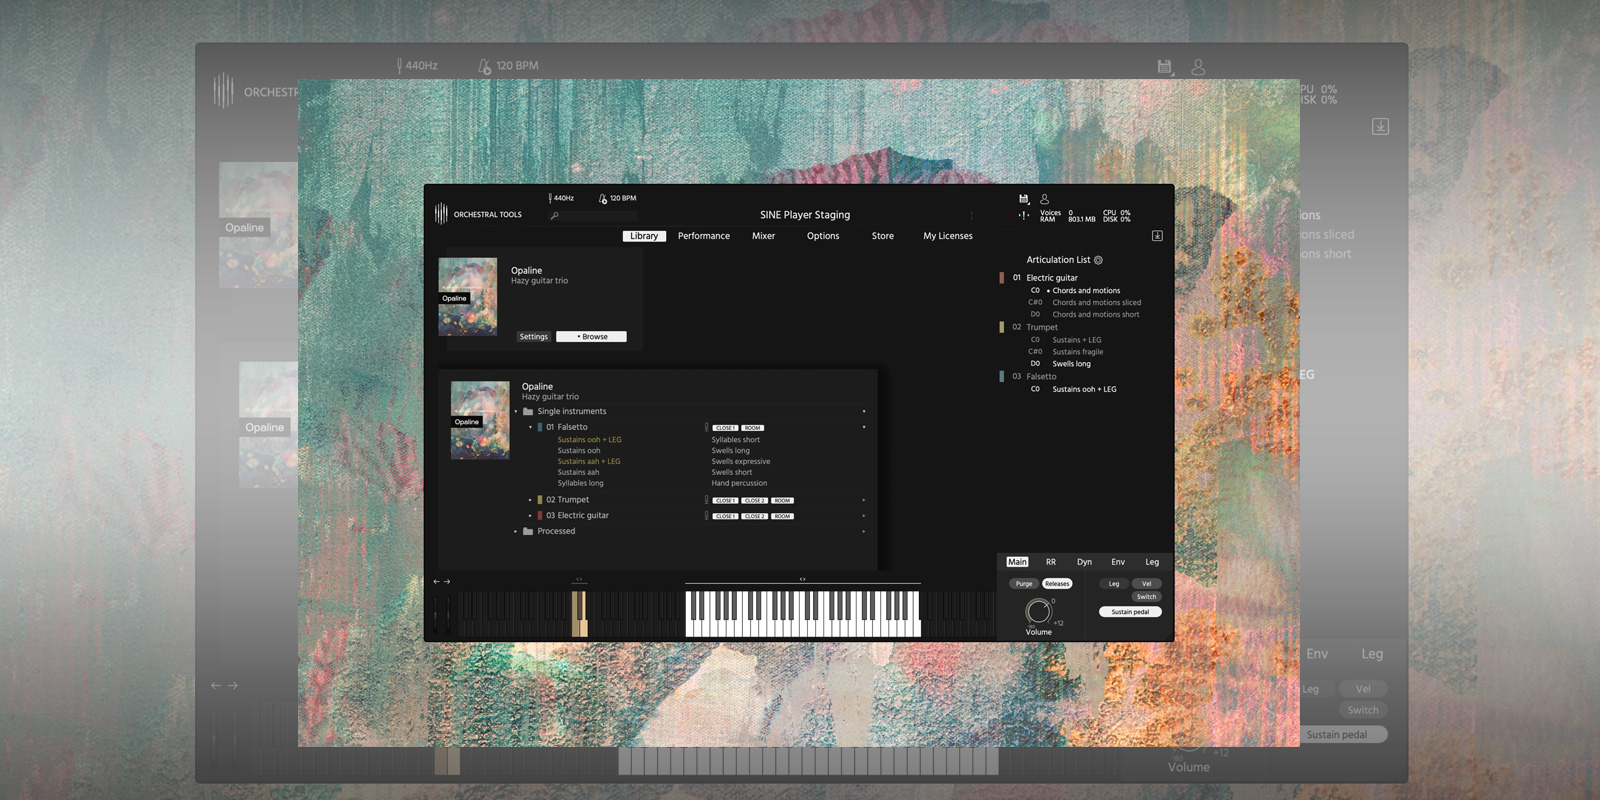Click the forward arrow above keyboard
This screenshot has width=1600, height=800.
point(447,582)
